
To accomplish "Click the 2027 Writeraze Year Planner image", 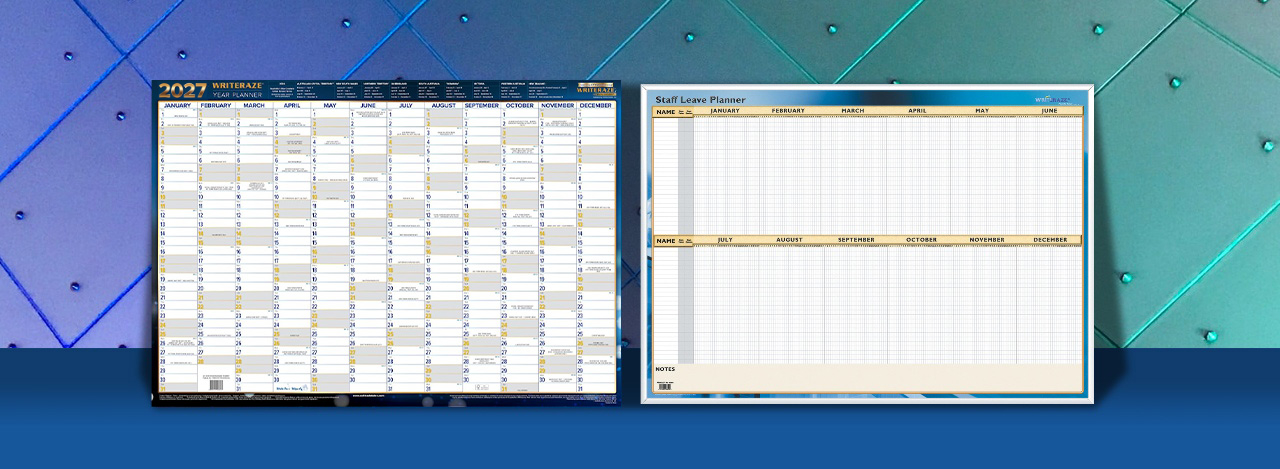I will (x=386, y=243).
